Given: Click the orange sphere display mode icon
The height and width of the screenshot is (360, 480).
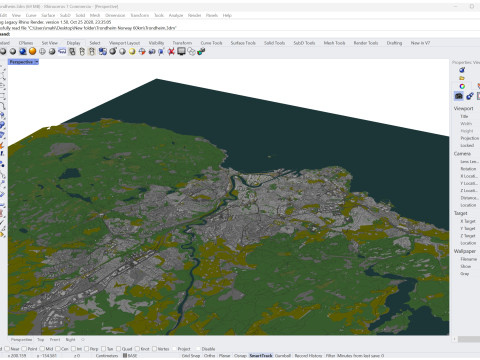Looking at the screenshot, I should (x=32, y=51).
